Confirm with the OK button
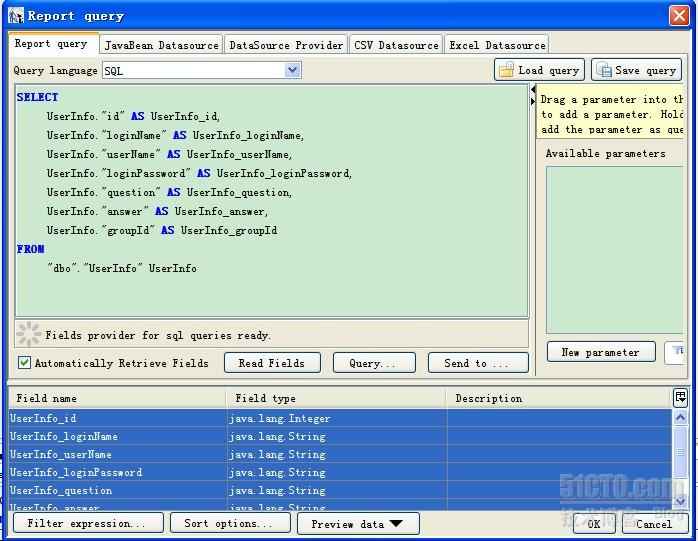This screenshot has height=541, width=698. coord(594,524)
